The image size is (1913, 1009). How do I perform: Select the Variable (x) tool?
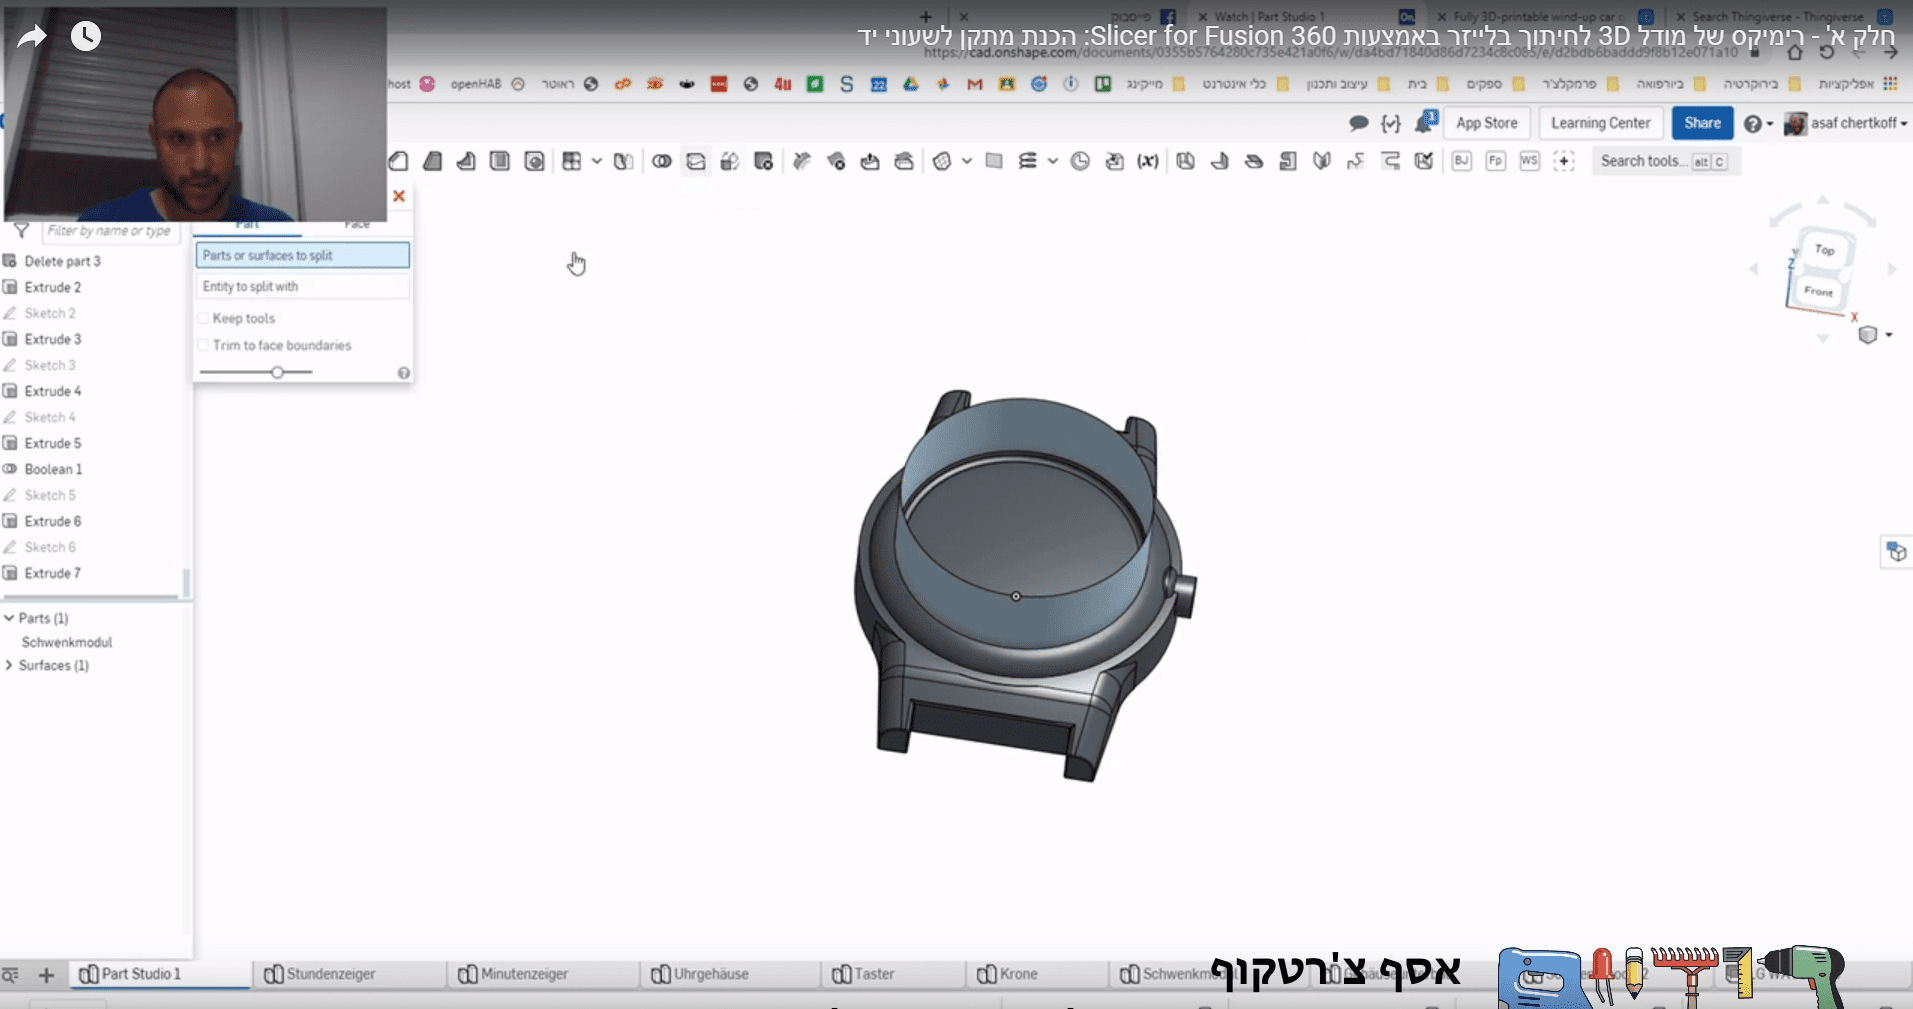pyautogui.click(x=1148, y=161)
